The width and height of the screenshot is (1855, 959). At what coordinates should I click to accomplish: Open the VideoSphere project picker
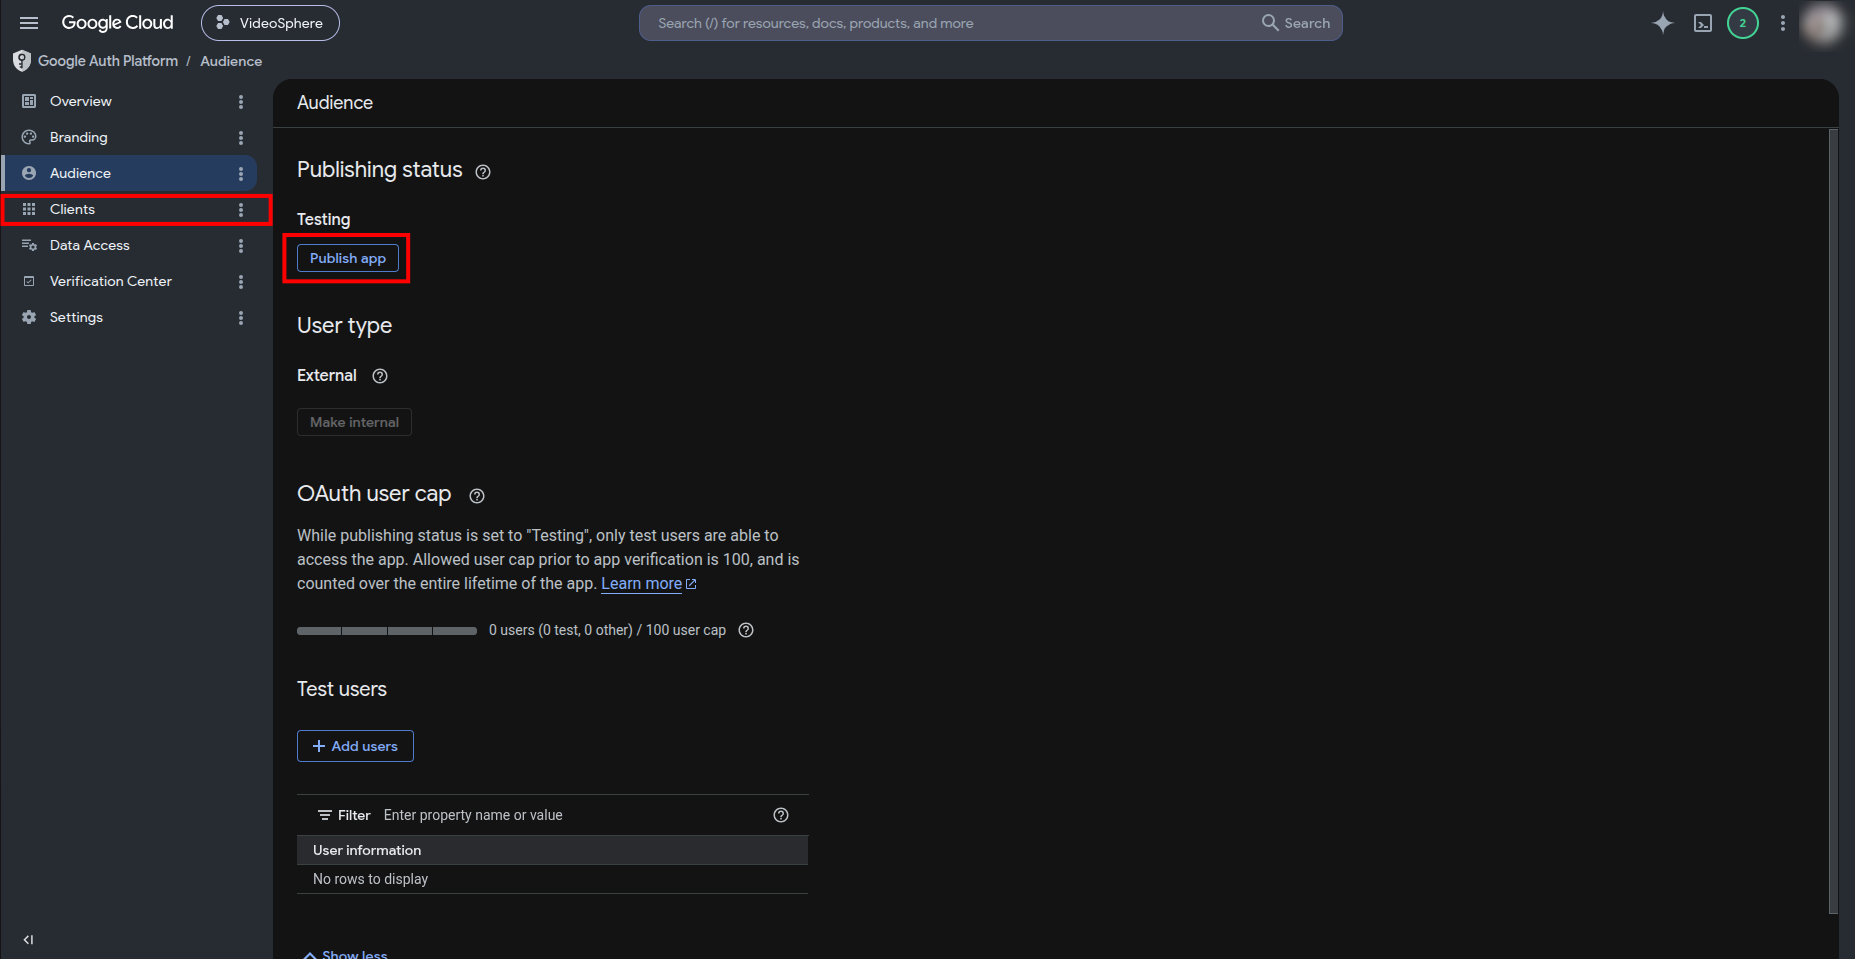point(270,23)
